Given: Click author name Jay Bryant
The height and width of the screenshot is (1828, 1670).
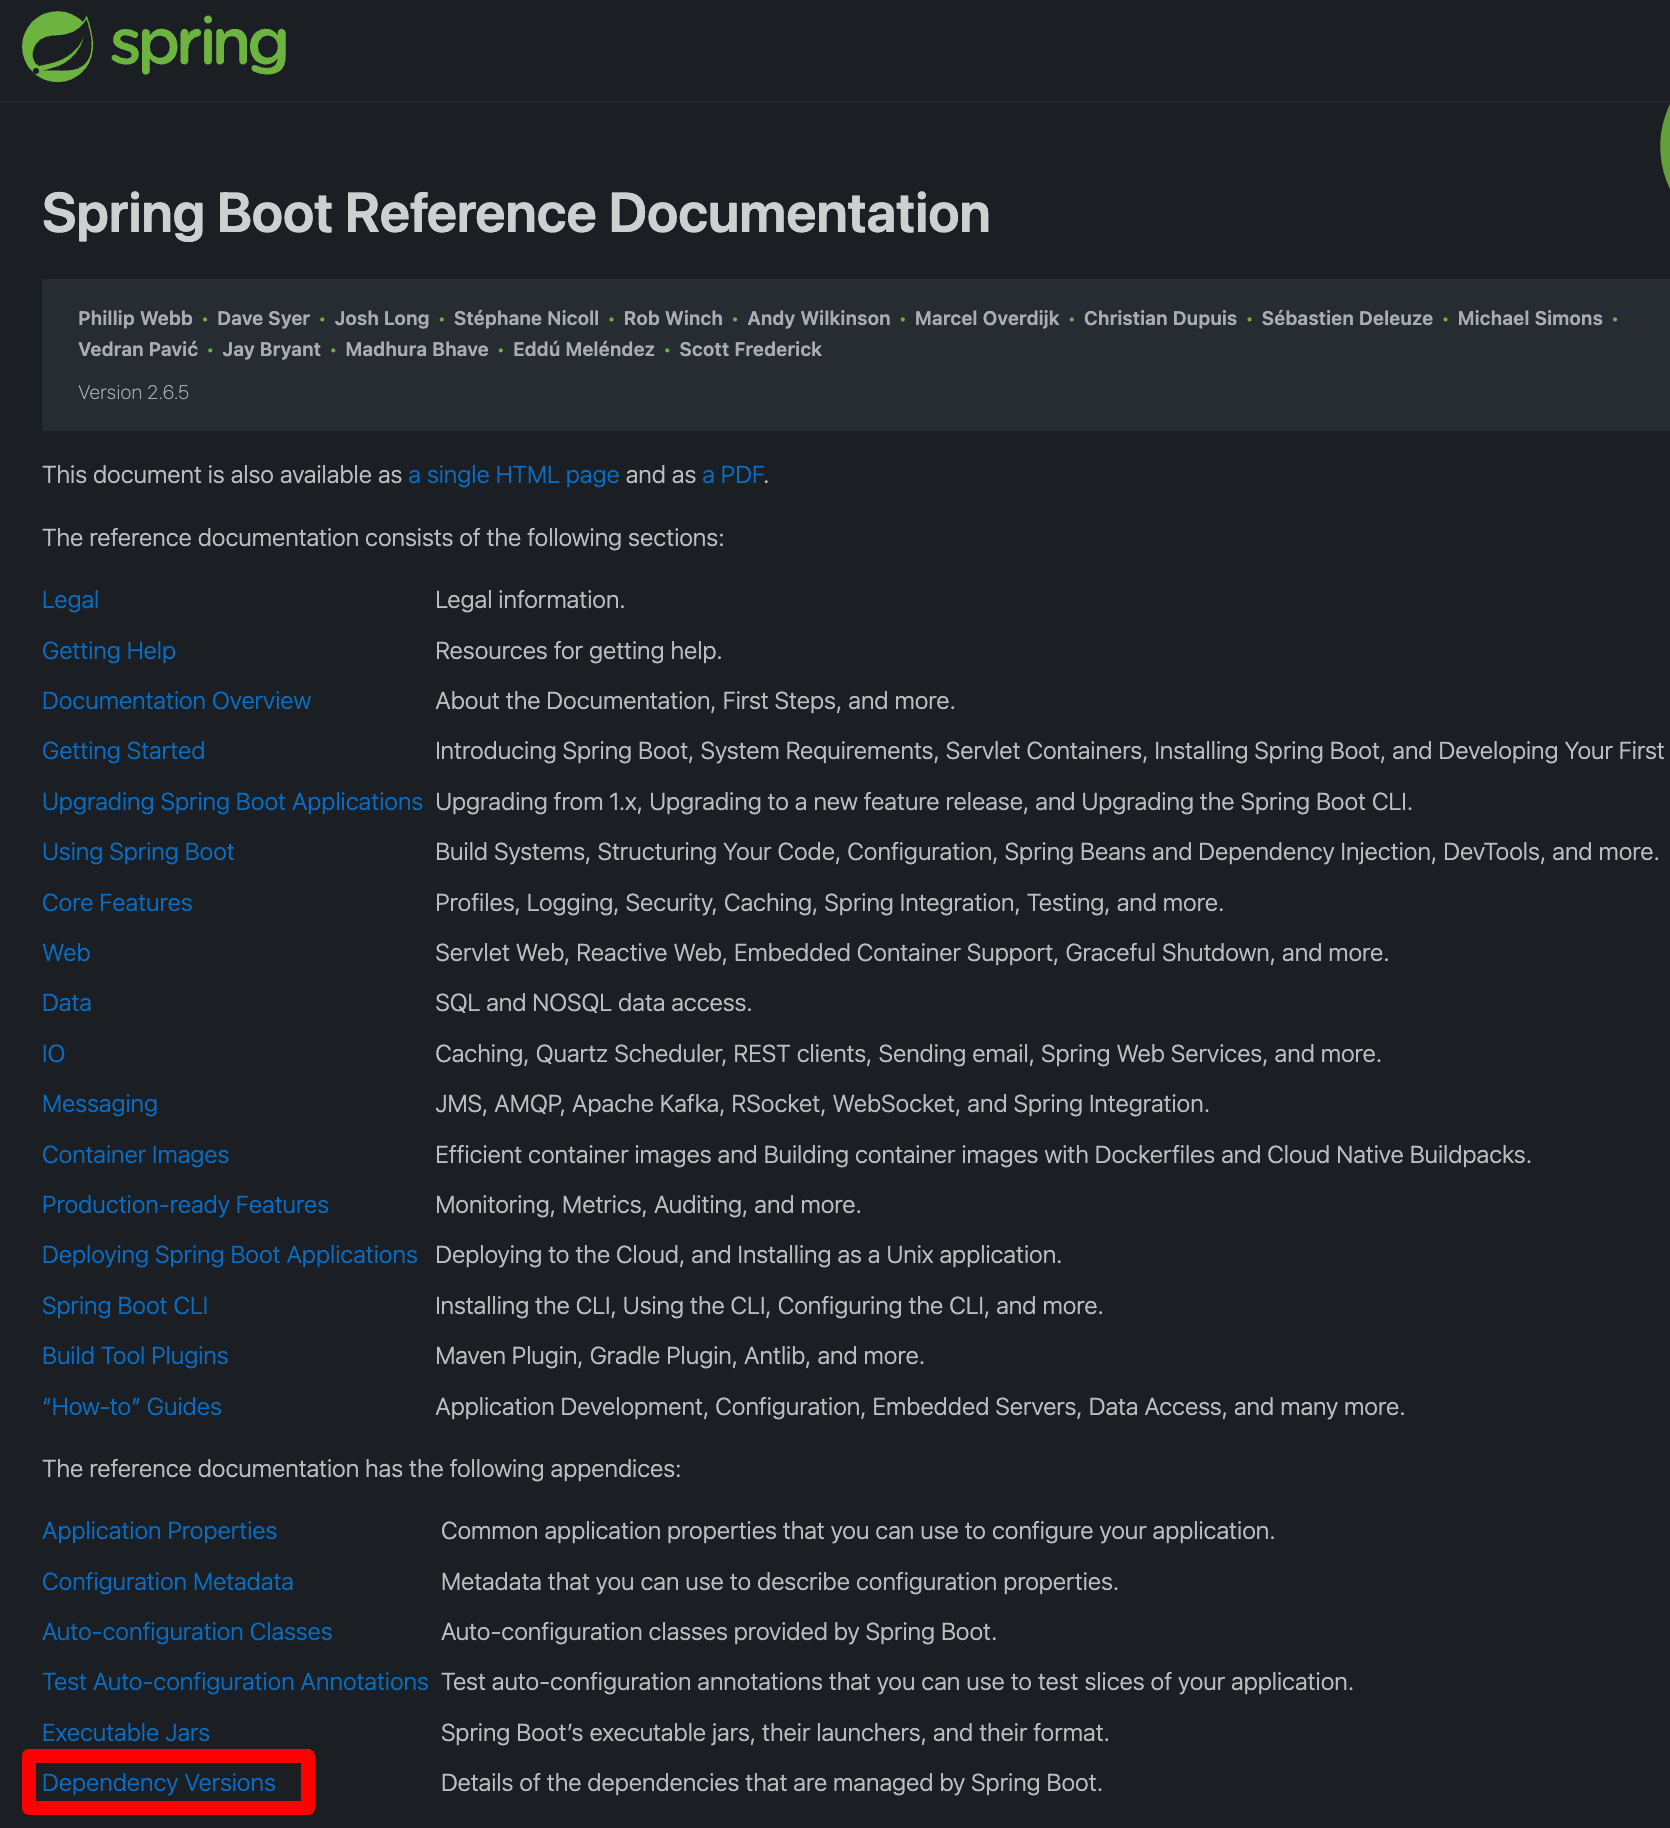Looking at the screenshot, I should tap(271, 349).
